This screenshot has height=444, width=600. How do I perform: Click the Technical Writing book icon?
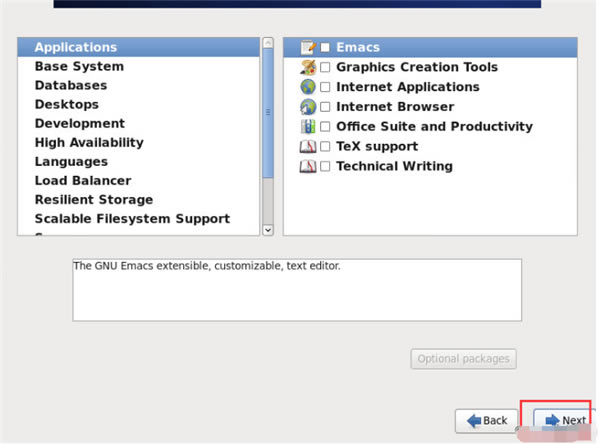[x=308, y=166]
